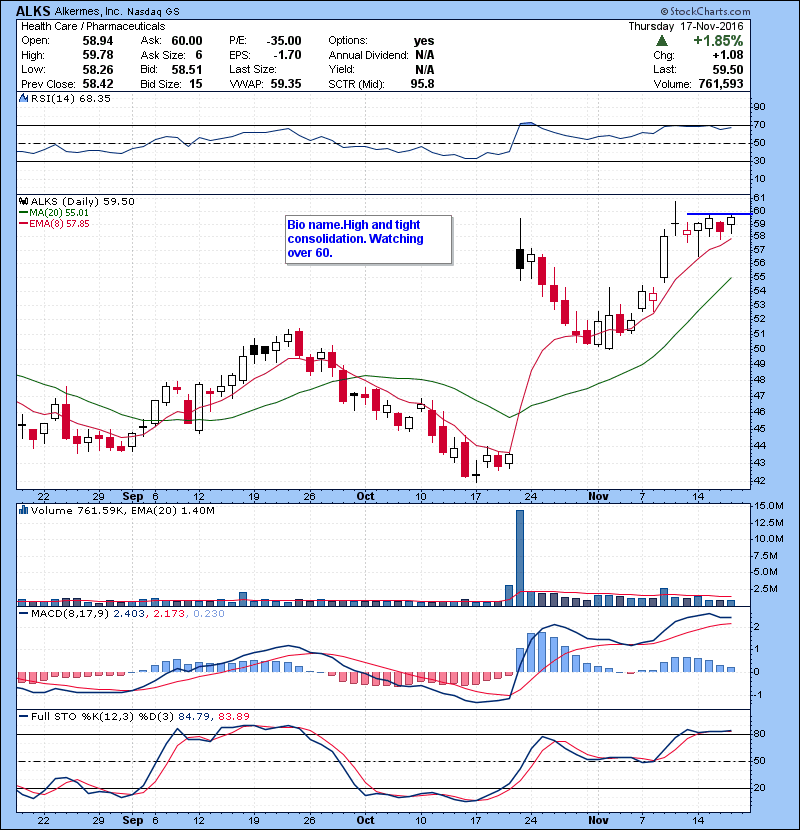Screen dimensions: 800x830
Task: Click the Annual Dividend N/A value
Action: point(425,55)
